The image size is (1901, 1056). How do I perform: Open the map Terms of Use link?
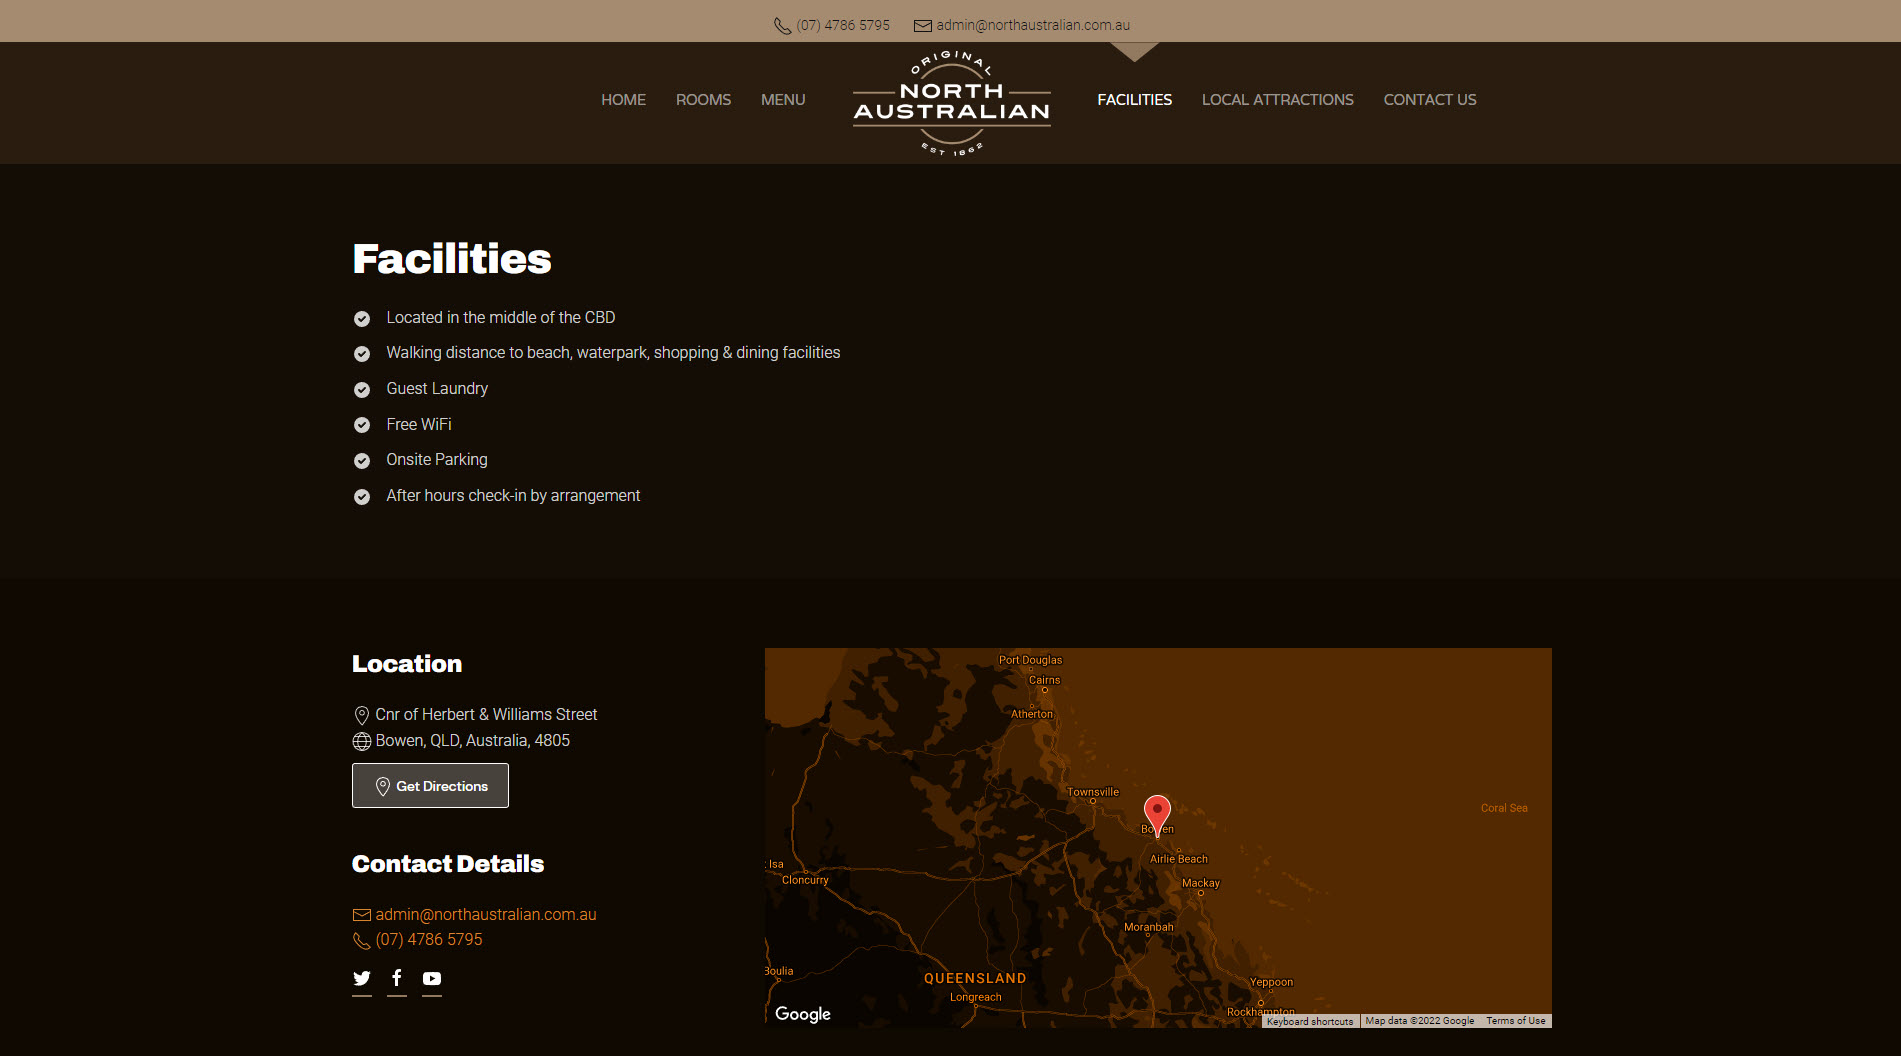[x=1515, y=1021]
